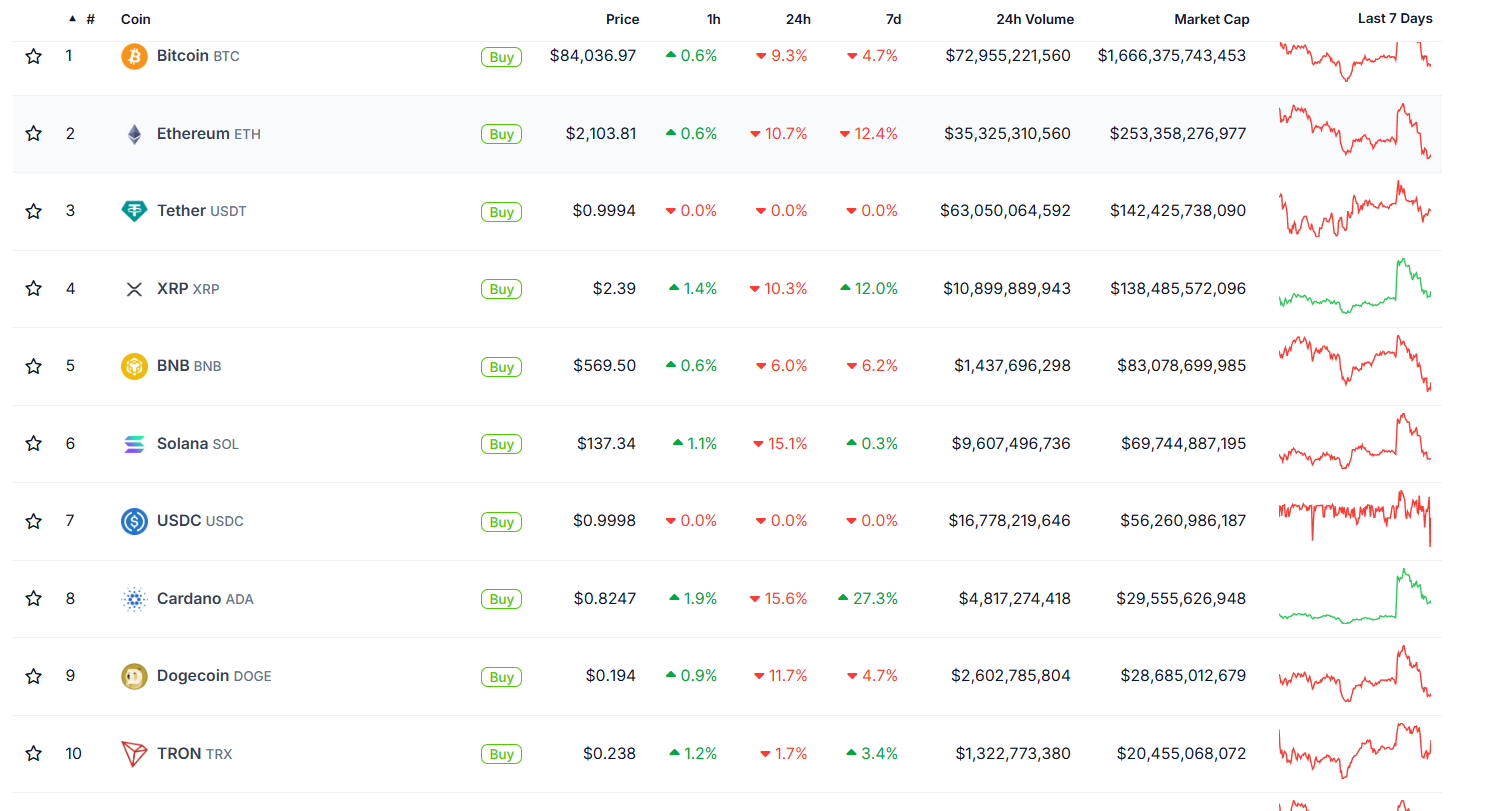Screen dimensions: 1485x811
Task: Click the Dogecoin logo icon
Action: 134,677
